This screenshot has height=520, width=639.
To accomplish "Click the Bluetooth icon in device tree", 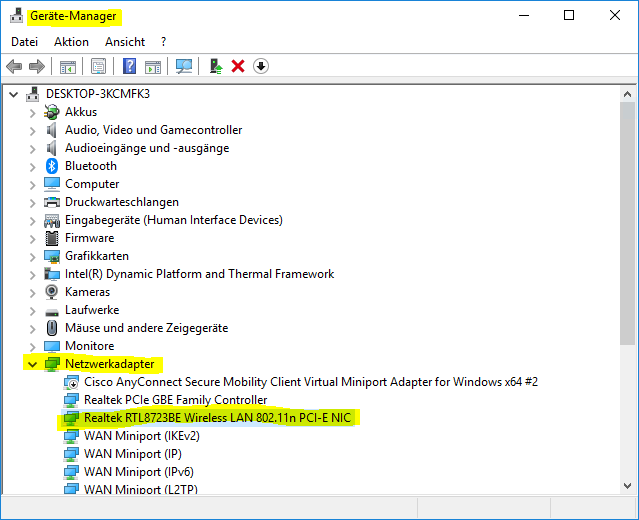I will coord(52,166).
